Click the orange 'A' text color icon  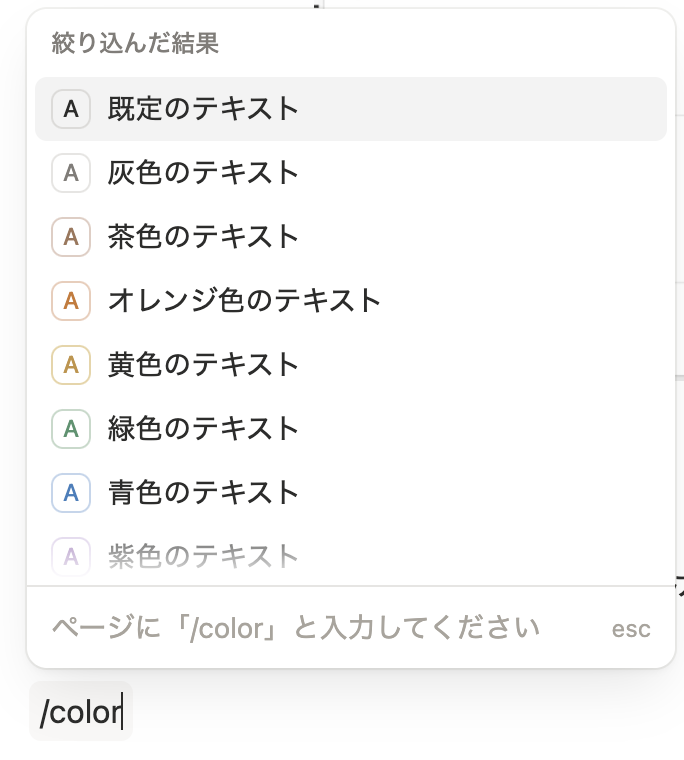71,301
